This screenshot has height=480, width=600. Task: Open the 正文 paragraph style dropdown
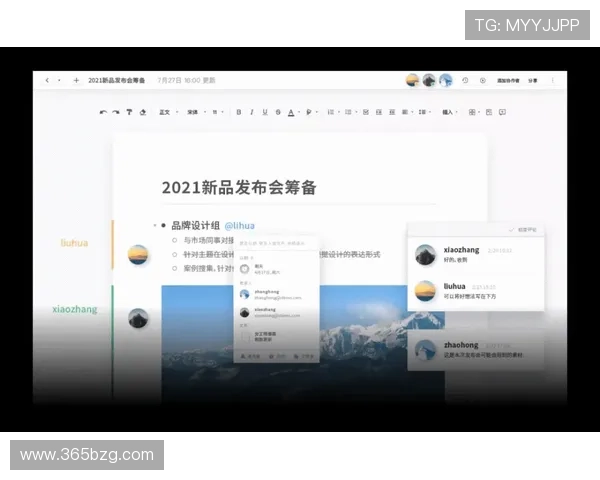click(168, 112)
